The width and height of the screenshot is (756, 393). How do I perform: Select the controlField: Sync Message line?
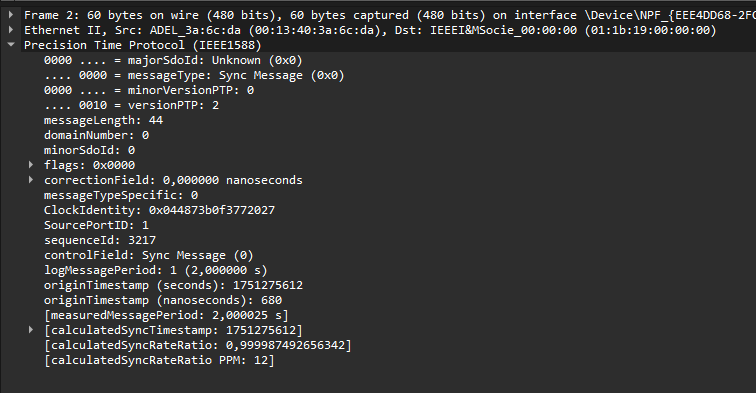point(148,255)
